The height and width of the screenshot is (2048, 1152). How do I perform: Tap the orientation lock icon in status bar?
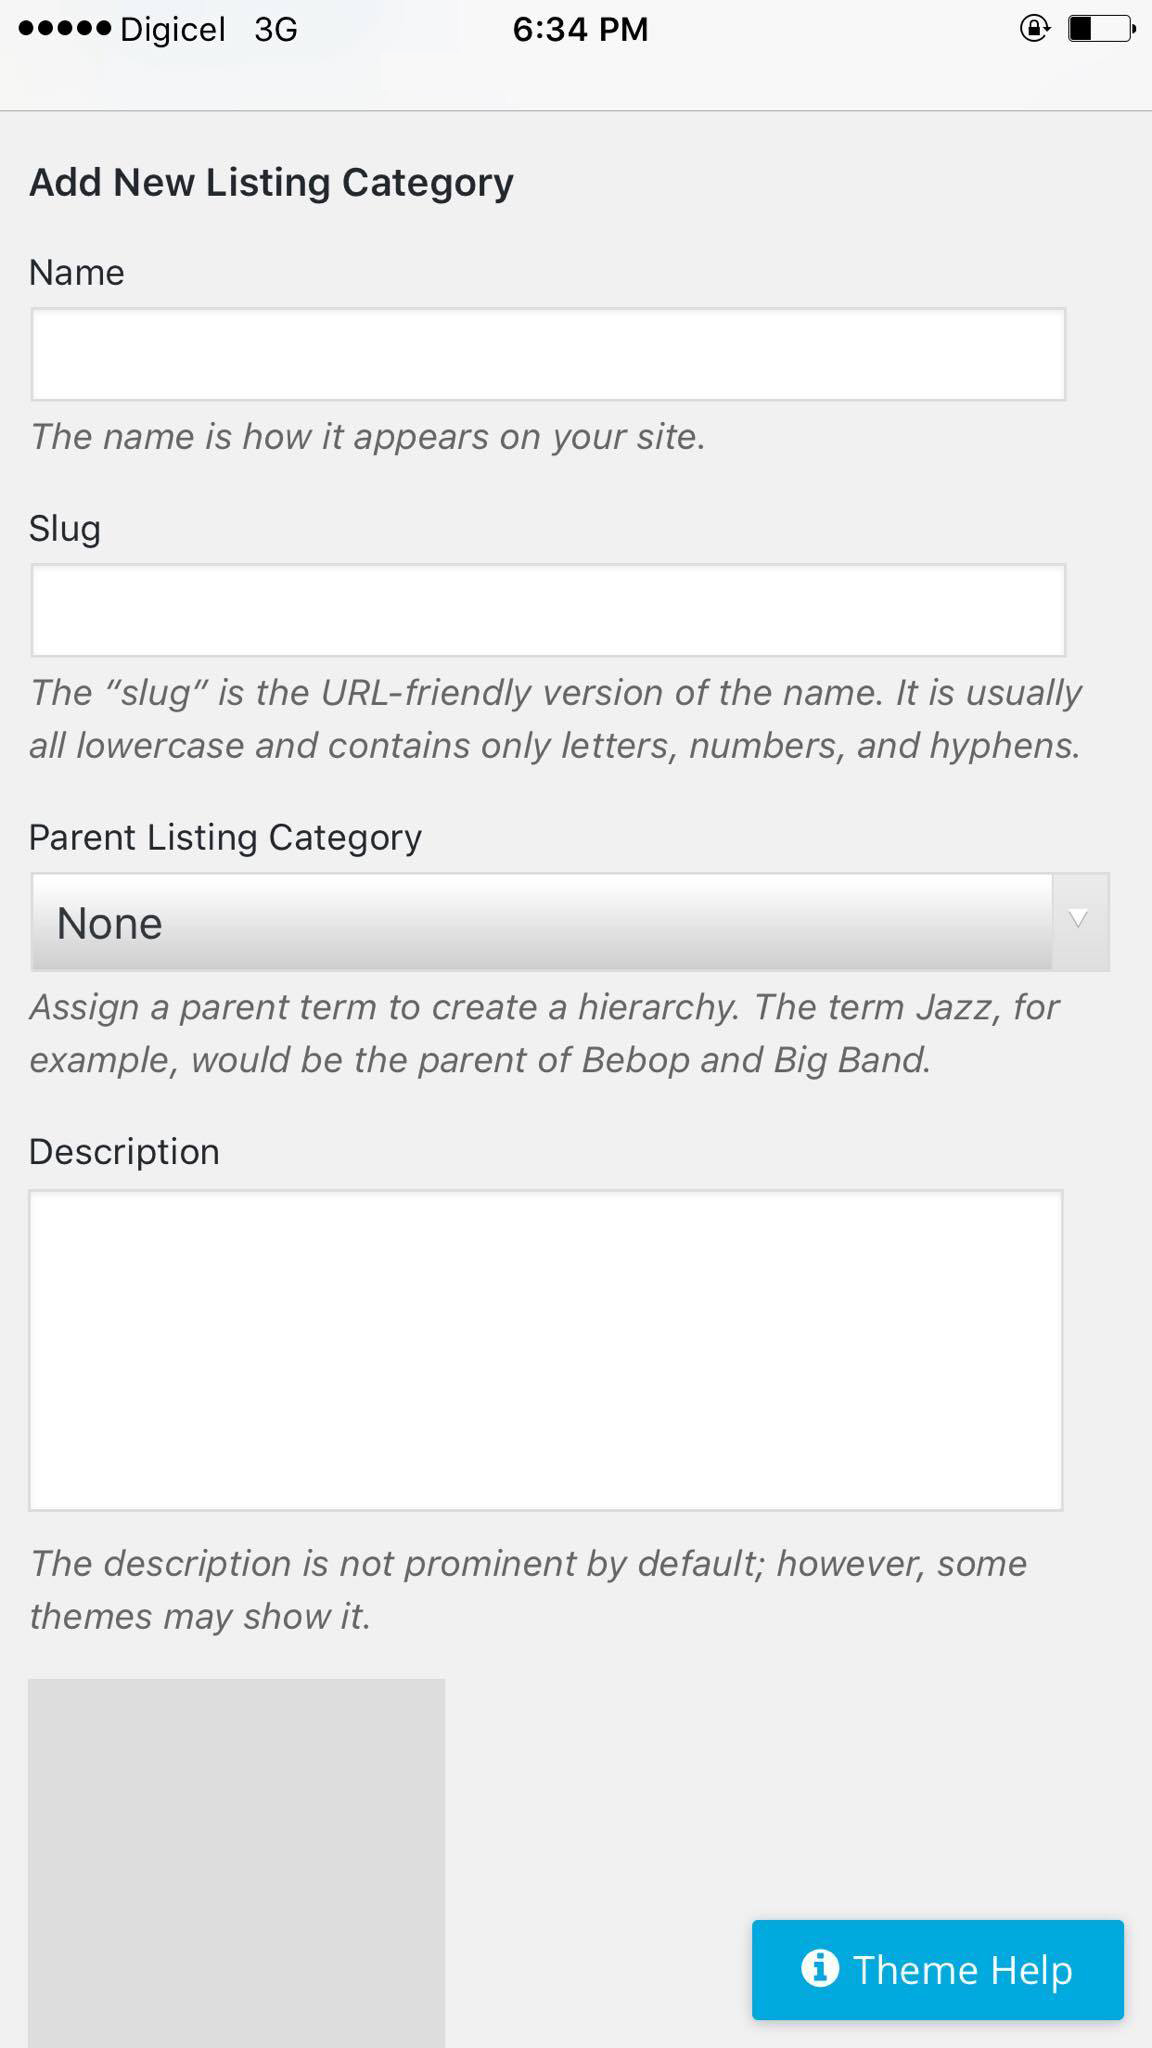[x=1034, y=29]
